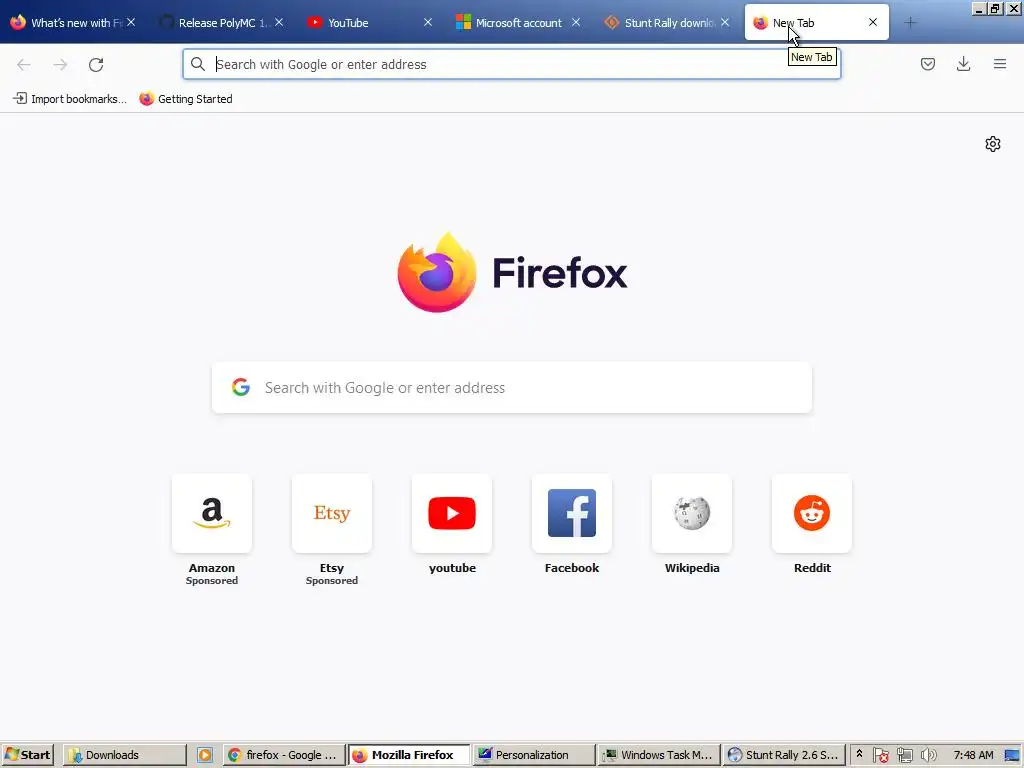
Task: Switch to Downloads taskbar window
Action: [125, 755]
